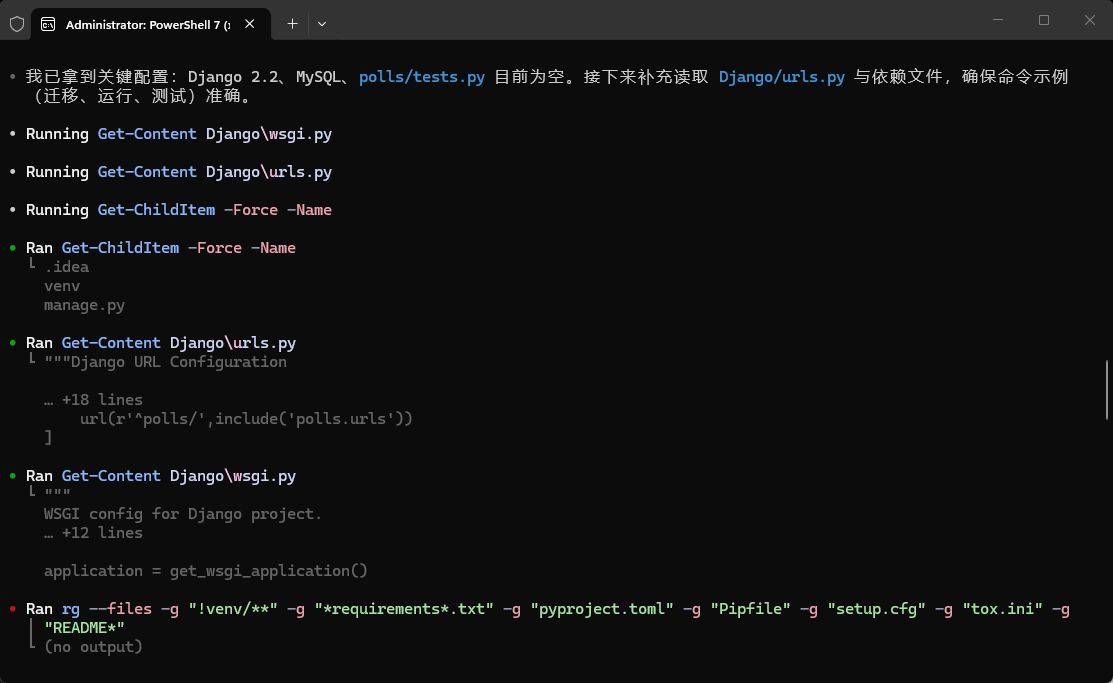The image size is (1113, 683).
Task: Open the Django/urls.py link
Action: (x=782, y=77)
